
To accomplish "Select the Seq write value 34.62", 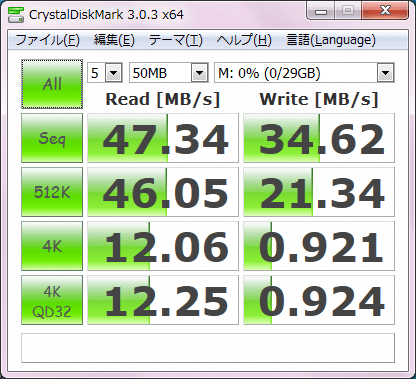I will [319, 138].
